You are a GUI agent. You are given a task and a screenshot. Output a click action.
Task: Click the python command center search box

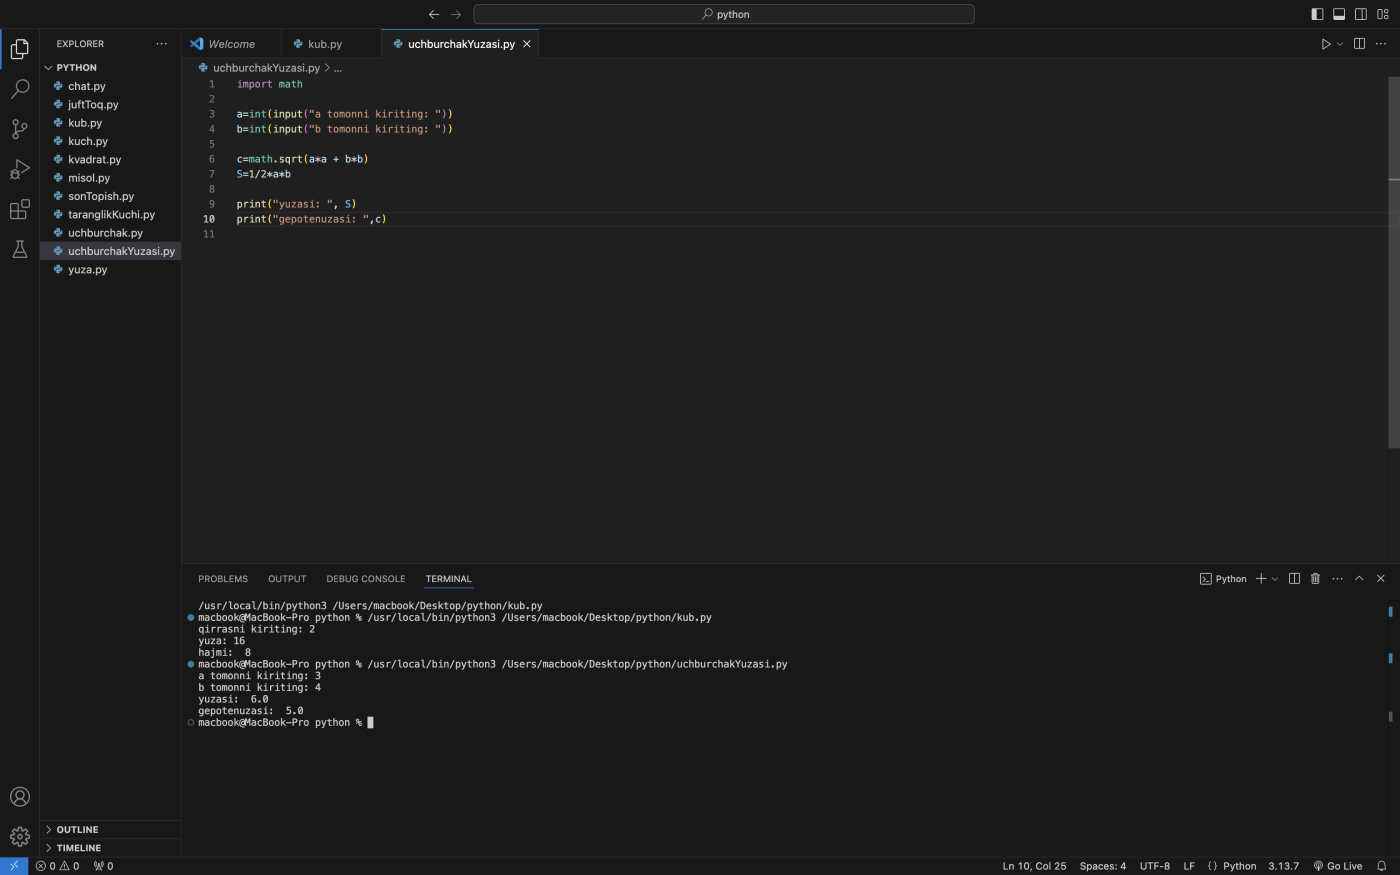(x=723, y=14)
